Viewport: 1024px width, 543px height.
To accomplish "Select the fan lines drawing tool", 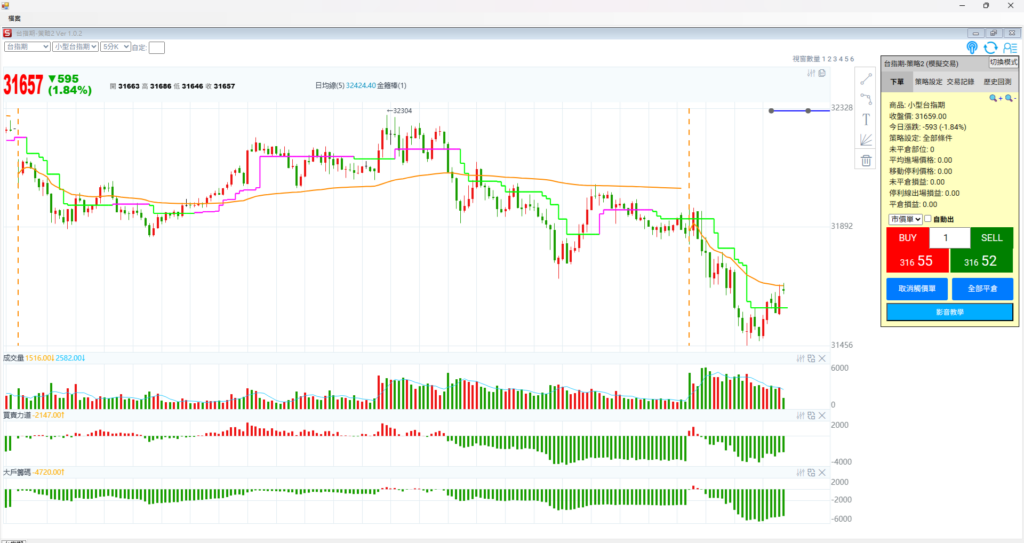I will coord(866,139).
